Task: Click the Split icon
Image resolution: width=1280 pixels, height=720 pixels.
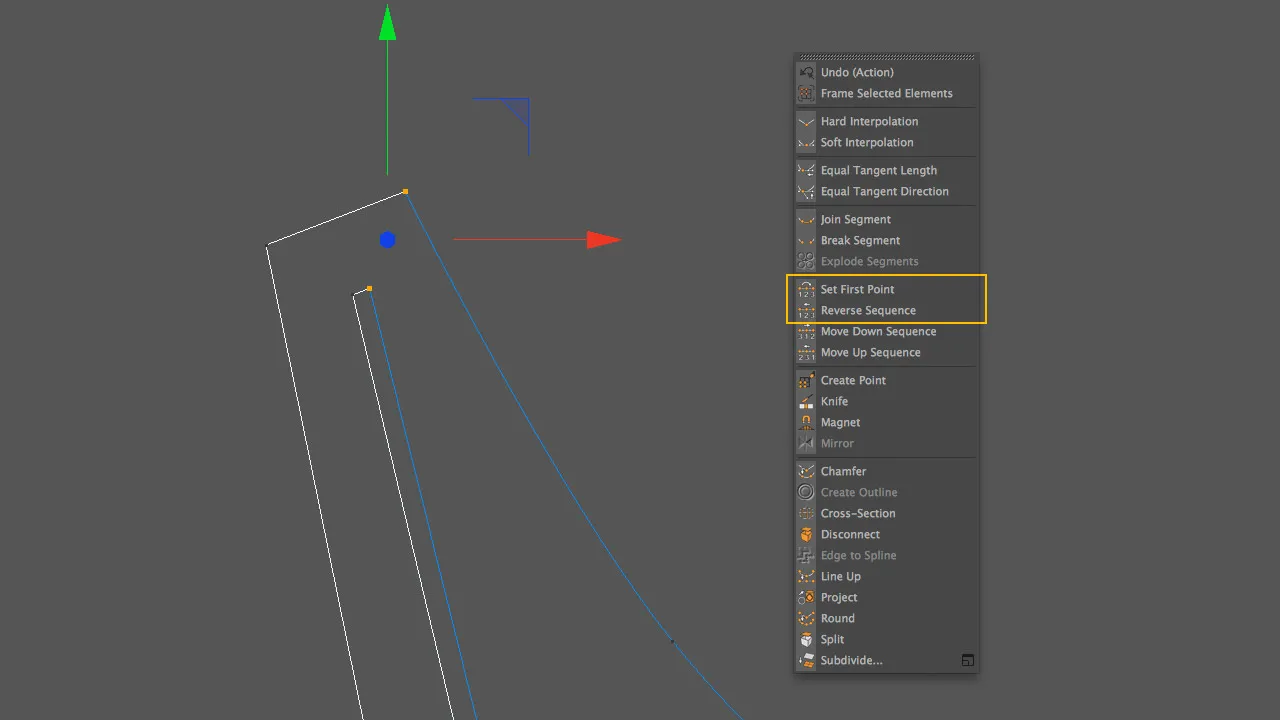Action: [806, 639]
